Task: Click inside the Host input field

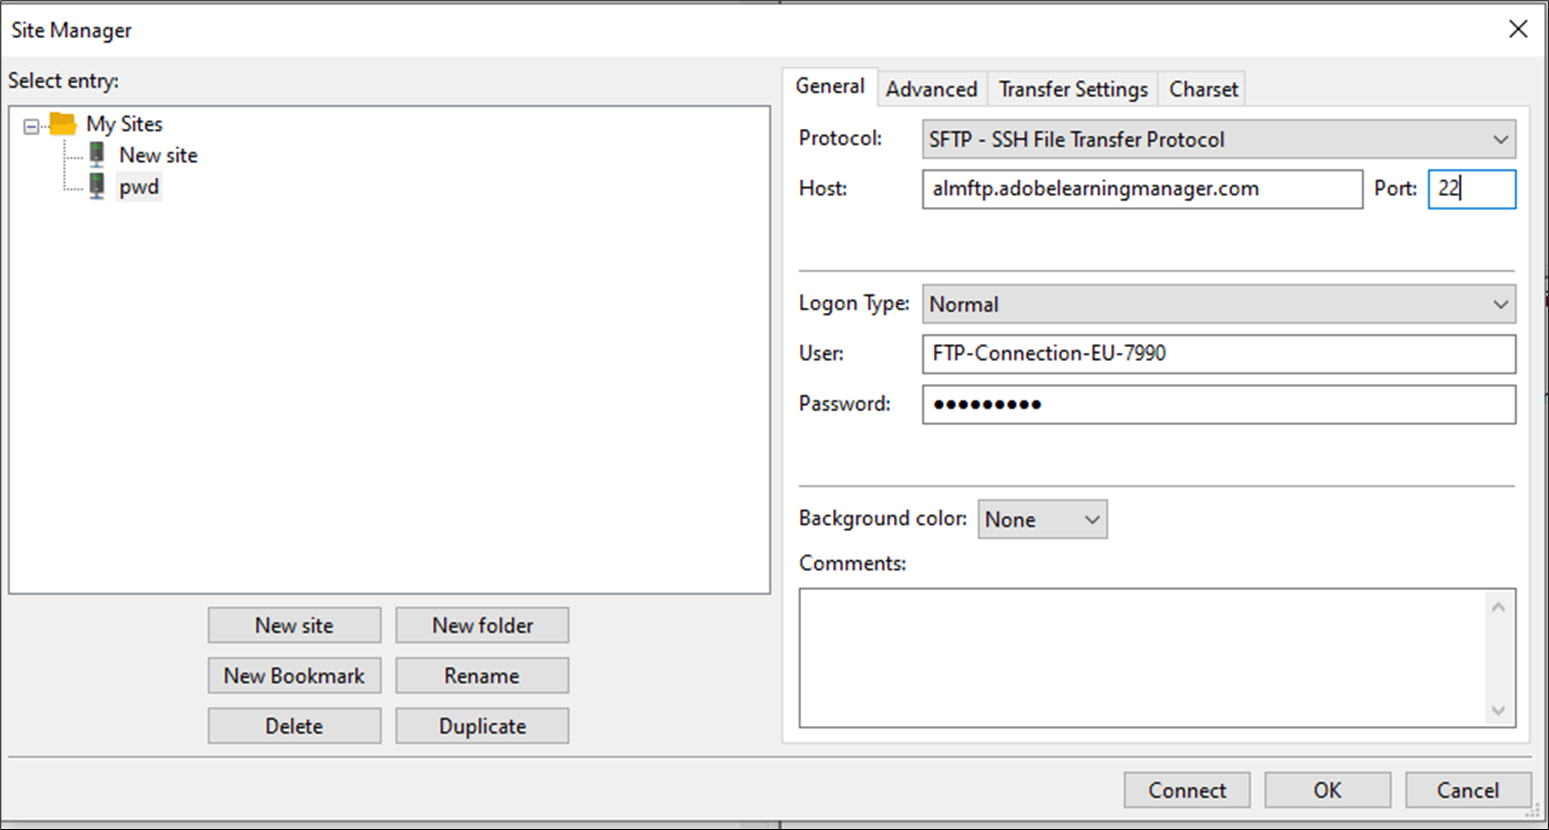Action: click(x=1141, y=189)
